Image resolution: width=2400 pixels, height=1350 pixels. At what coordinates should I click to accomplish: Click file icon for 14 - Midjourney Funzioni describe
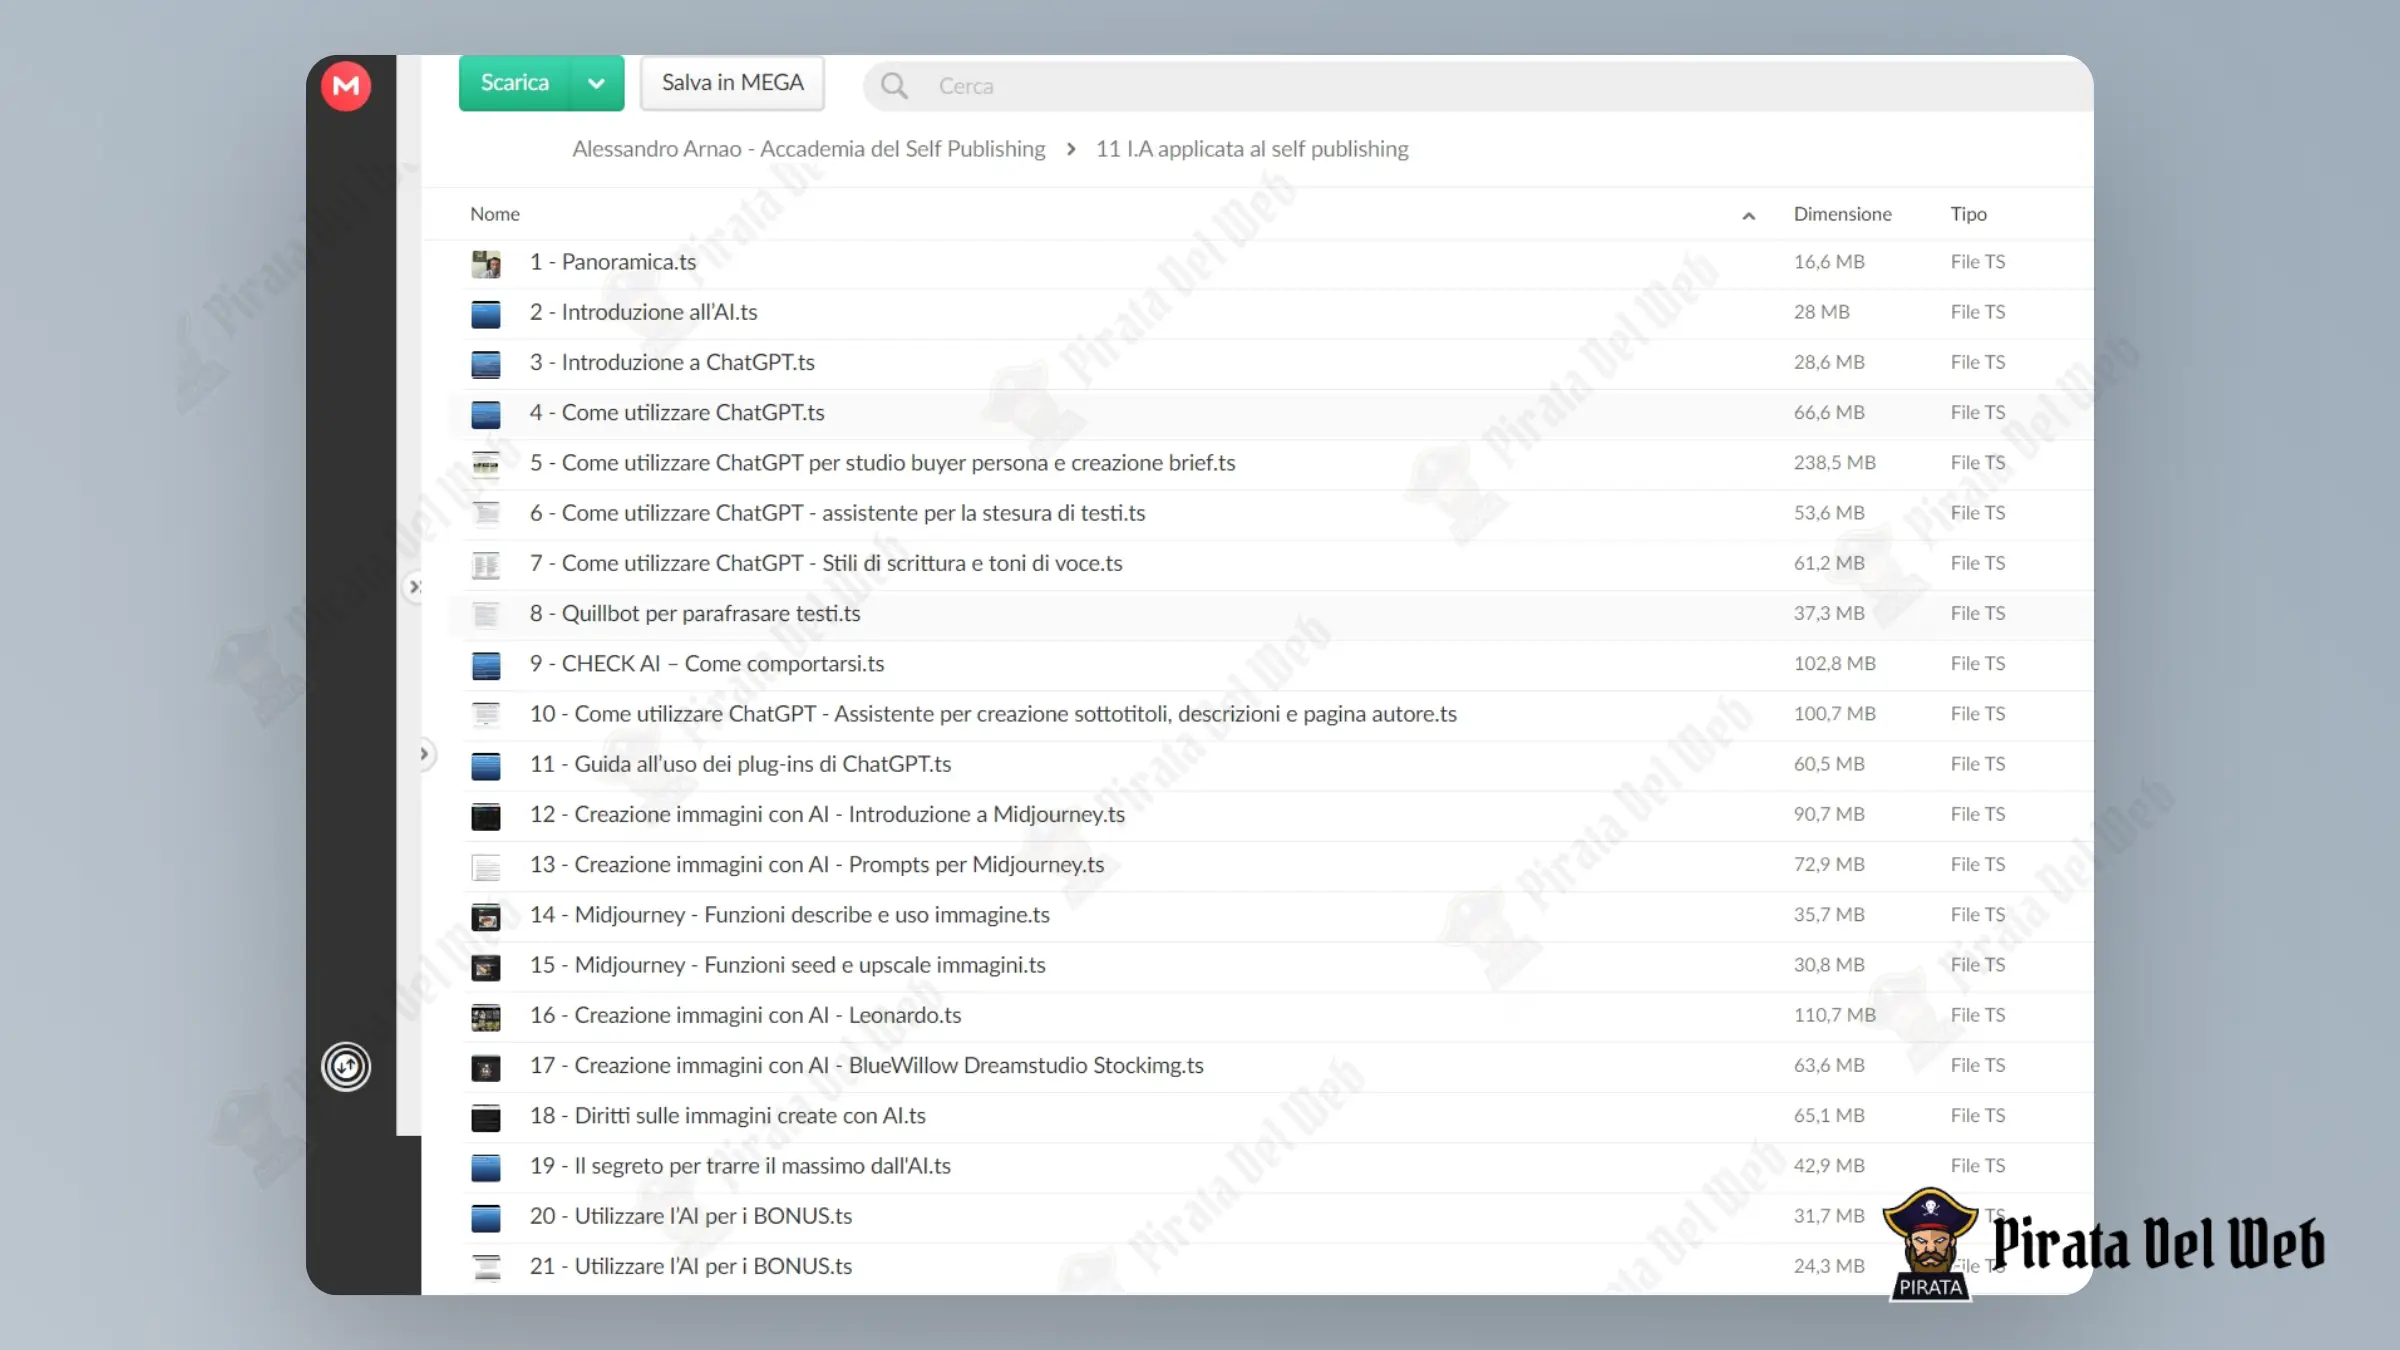click(x=486, y=916)
